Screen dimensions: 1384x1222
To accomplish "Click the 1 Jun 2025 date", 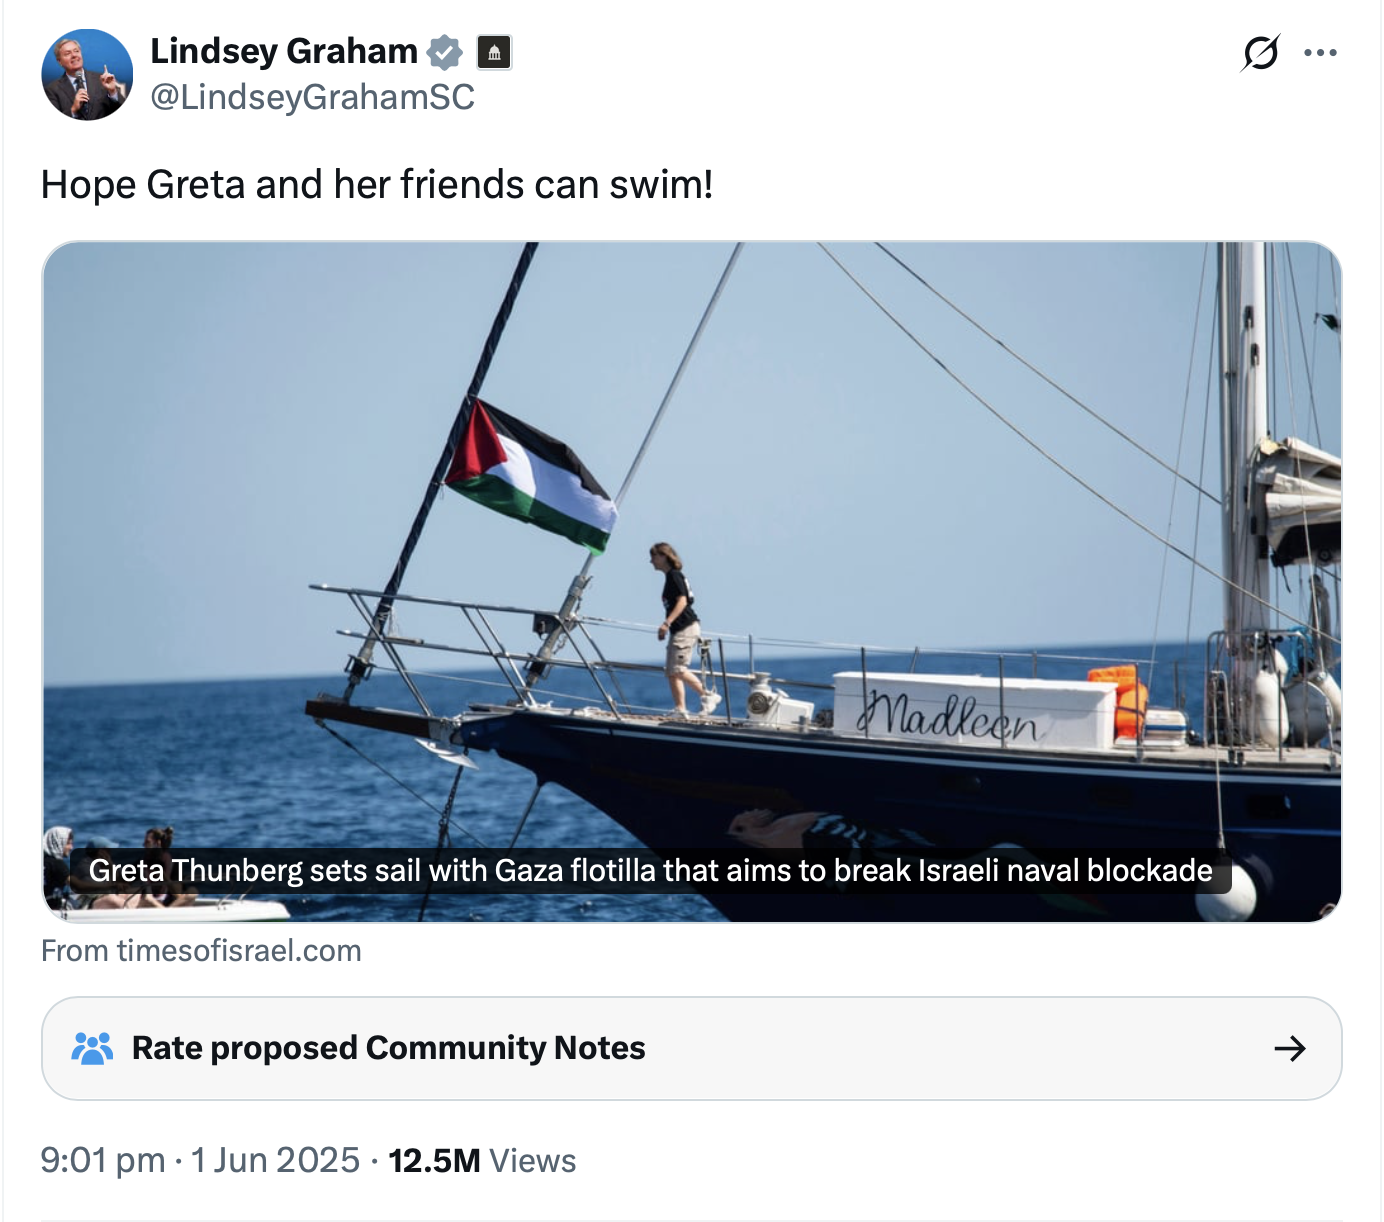I will 275,1161.
